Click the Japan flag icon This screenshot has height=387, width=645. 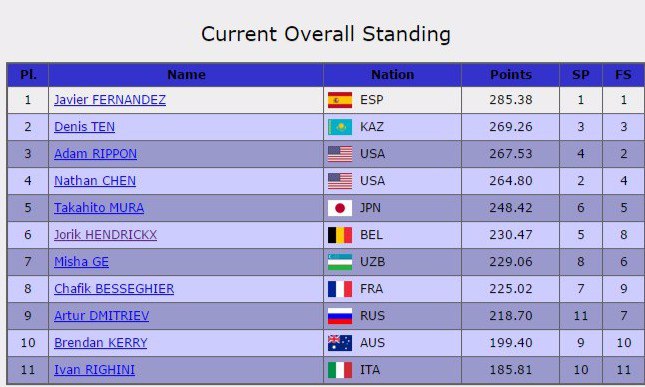(x=340, y=208)
